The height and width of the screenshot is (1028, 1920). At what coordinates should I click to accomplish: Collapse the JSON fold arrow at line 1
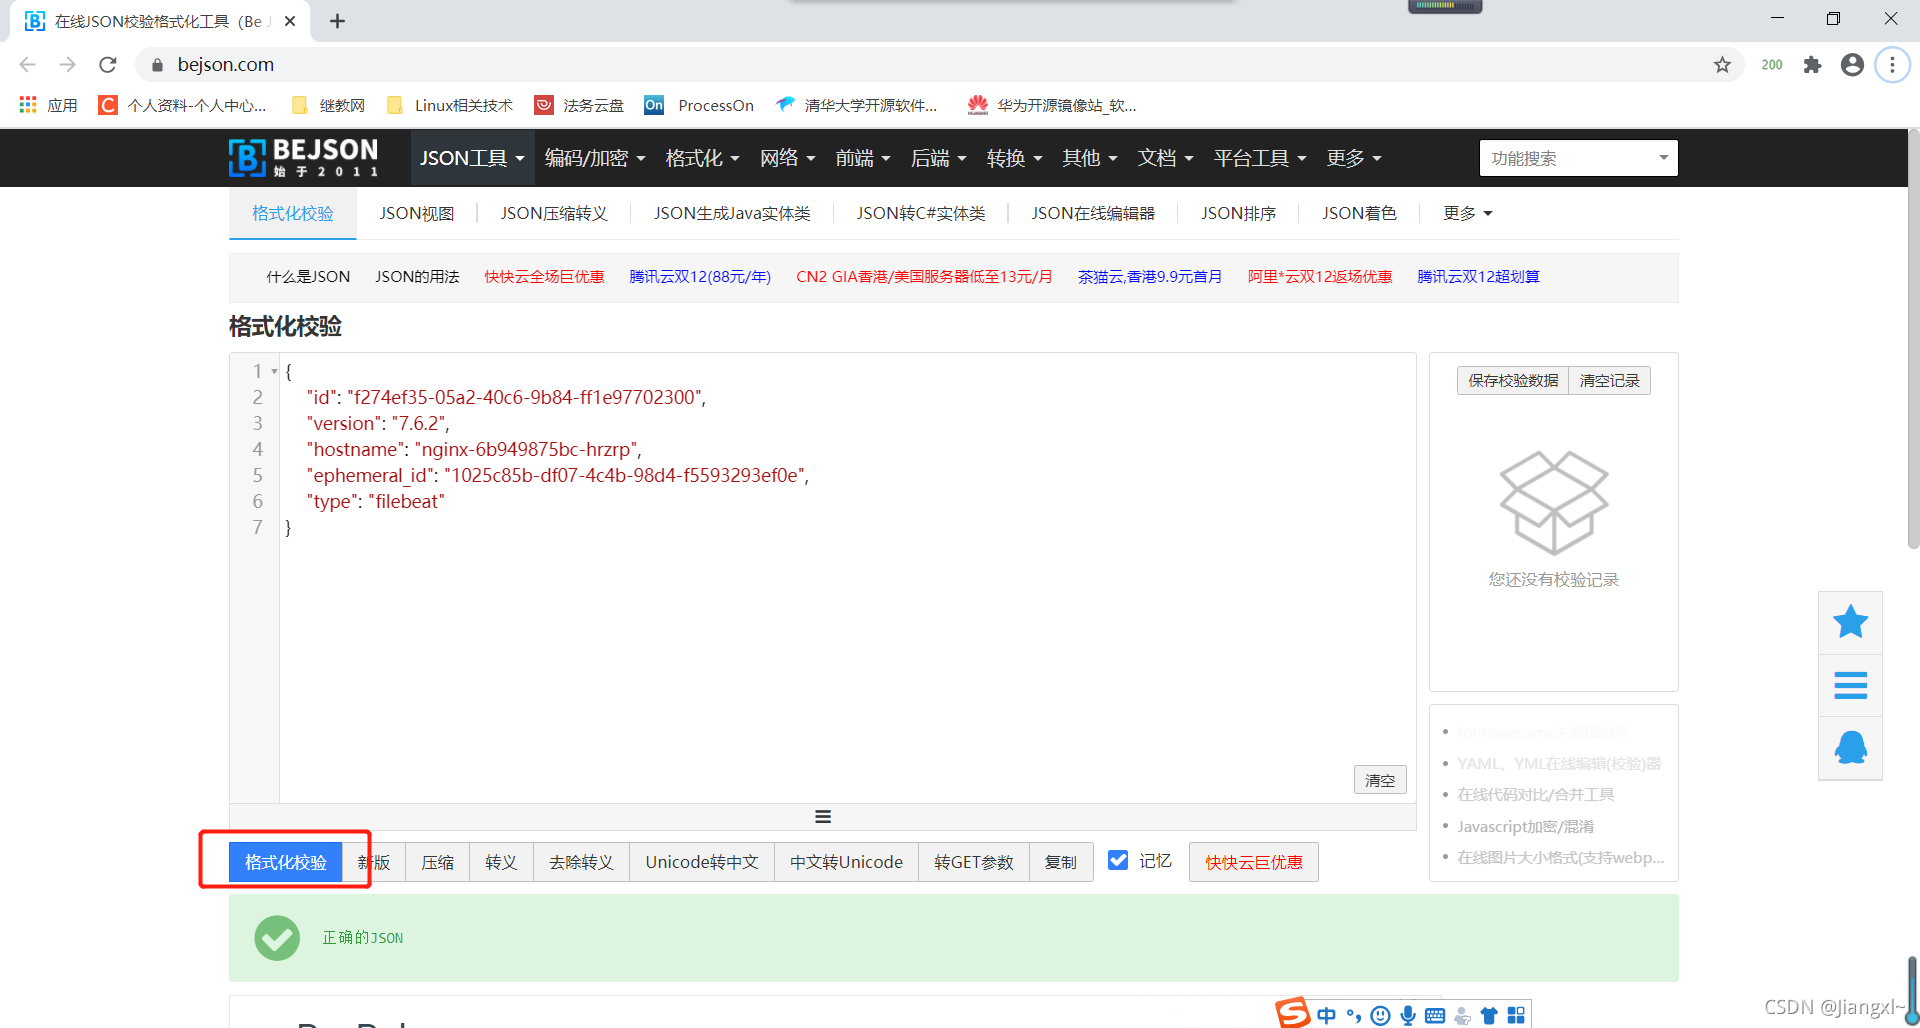(x=274, y=372)
